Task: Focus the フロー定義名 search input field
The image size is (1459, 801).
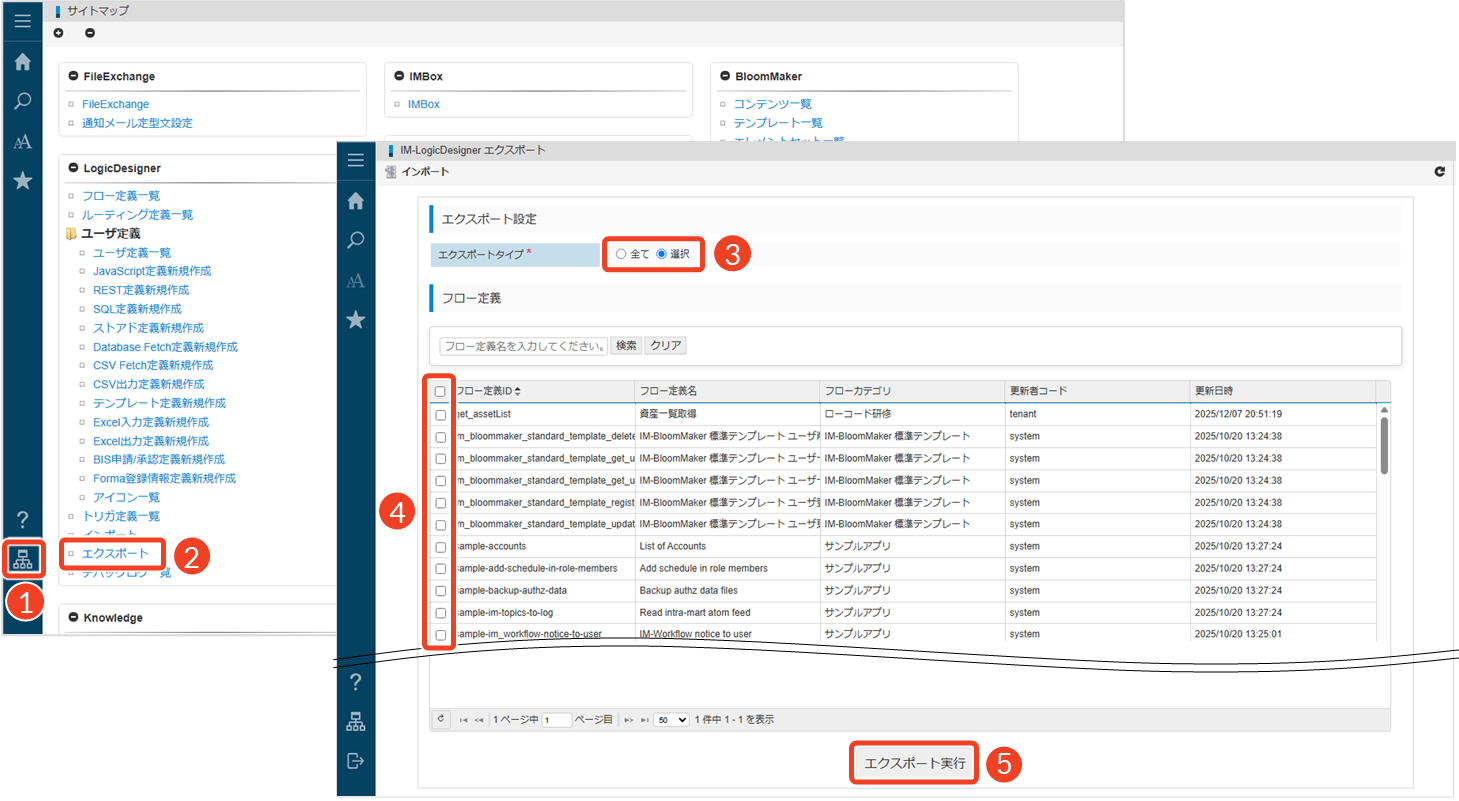Action: [523, 346]
